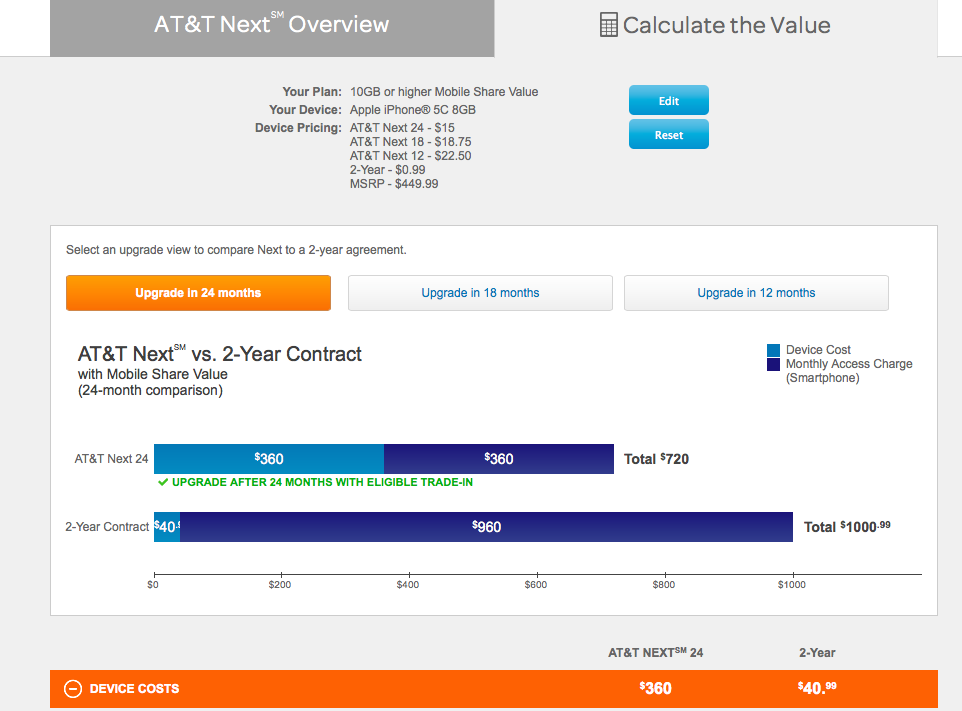Click the 'AT&T NEXT 24' column header

655,653
